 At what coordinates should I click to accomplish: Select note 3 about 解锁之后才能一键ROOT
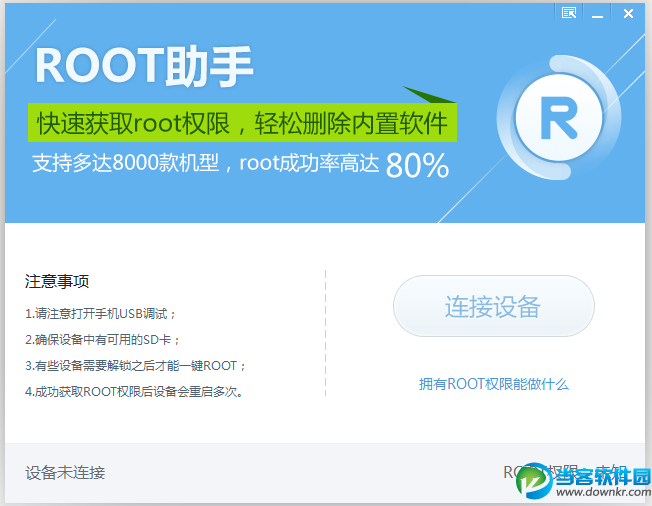[135, 365]
